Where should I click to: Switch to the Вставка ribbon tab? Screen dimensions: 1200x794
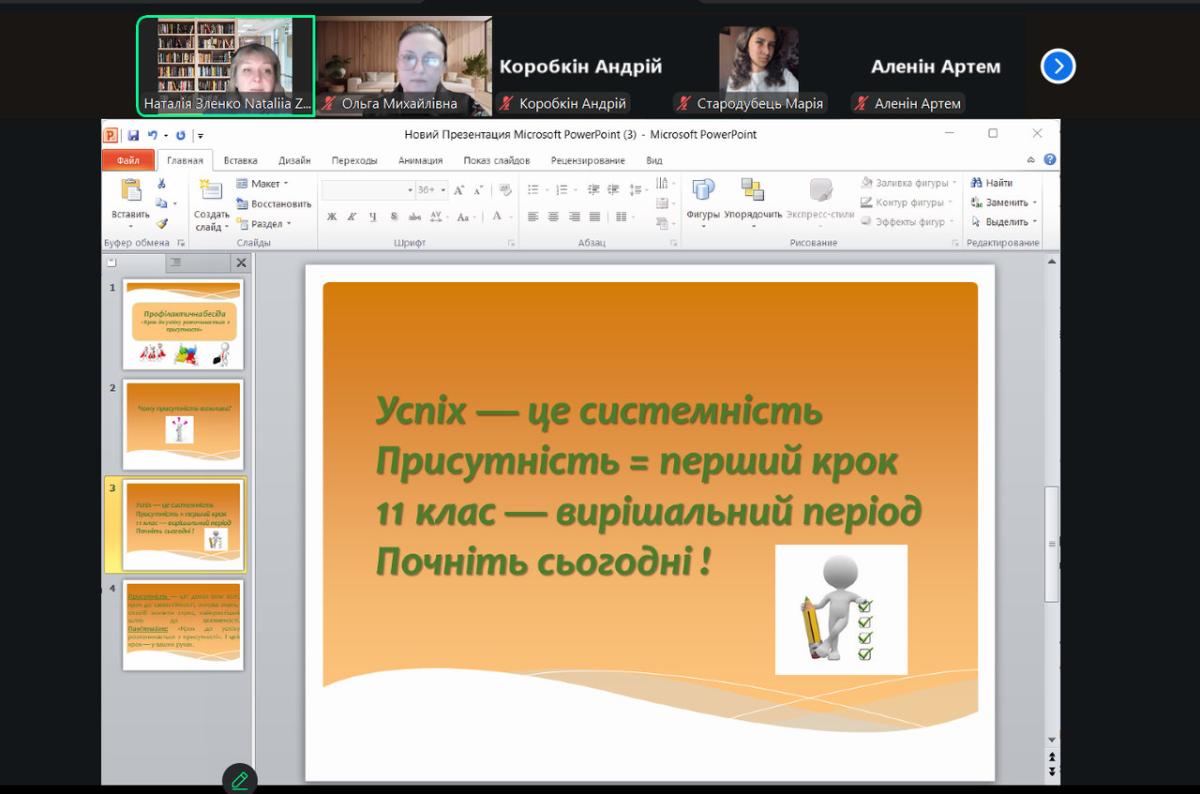(240, 160)
